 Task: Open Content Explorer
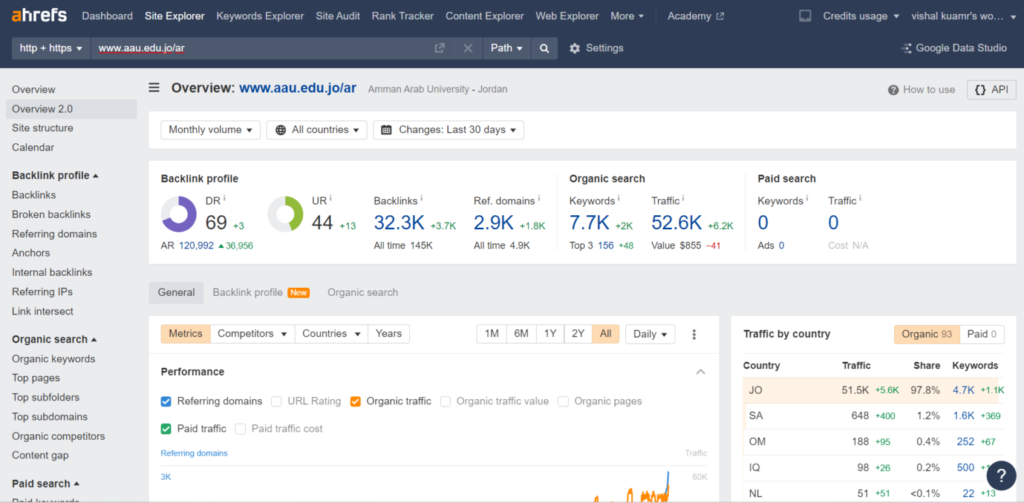point(485,16)
